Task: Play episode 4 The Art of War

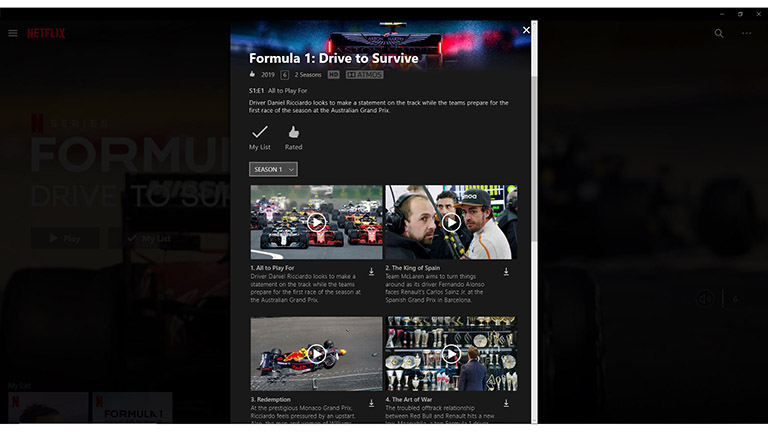Action: pos(451,354)
